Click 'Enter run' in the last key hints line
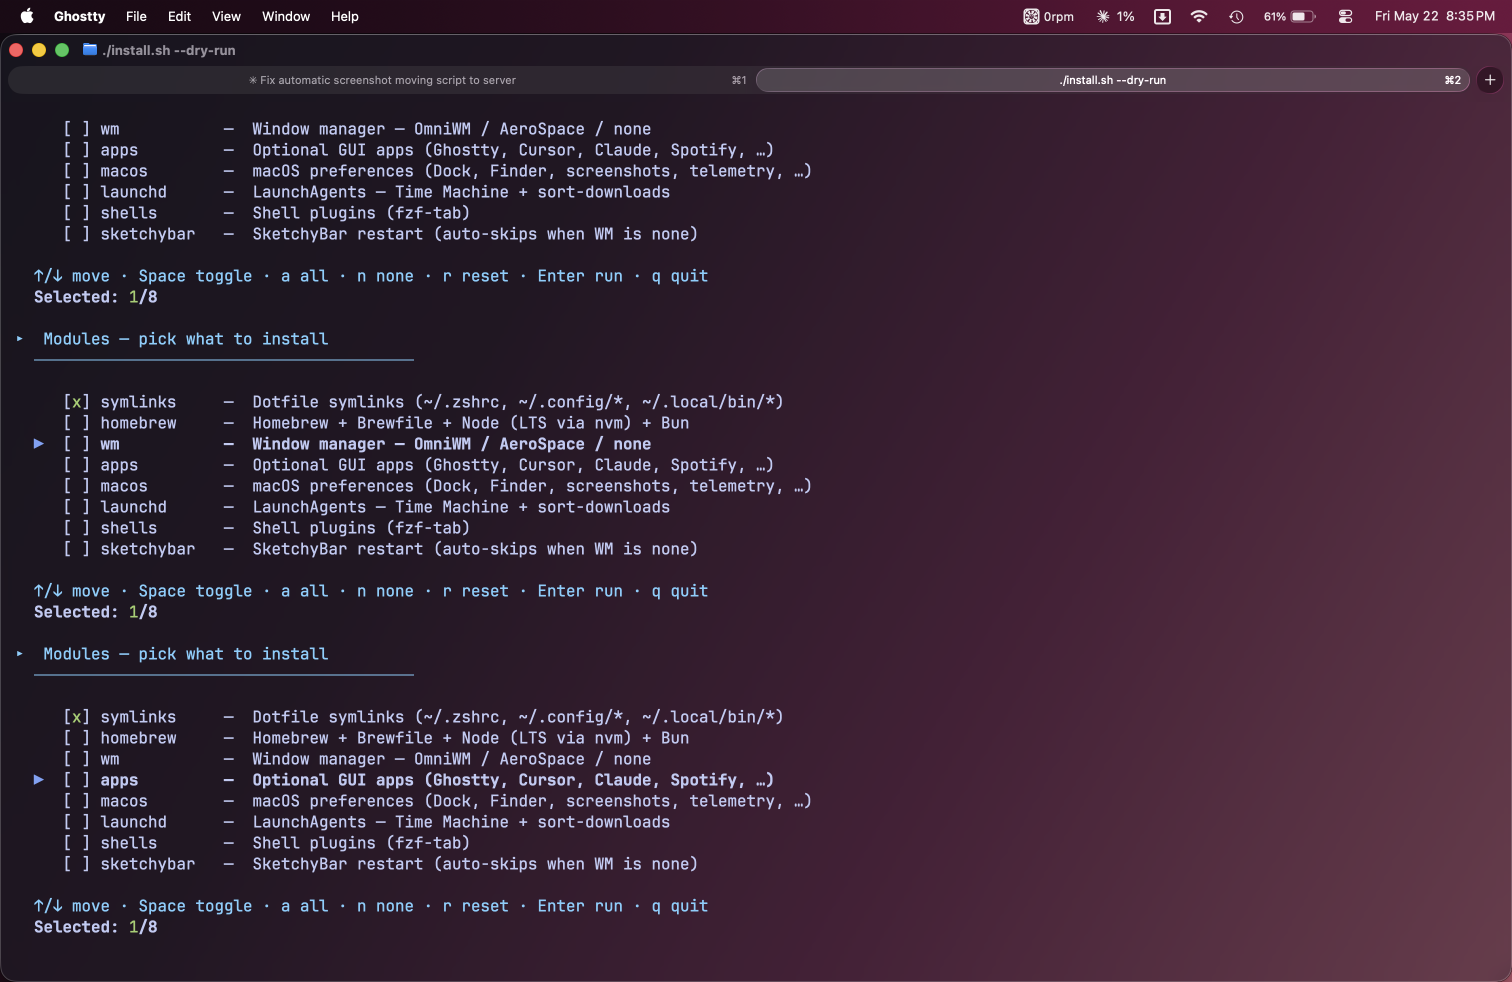1512x982 pixels. point(580,906)
